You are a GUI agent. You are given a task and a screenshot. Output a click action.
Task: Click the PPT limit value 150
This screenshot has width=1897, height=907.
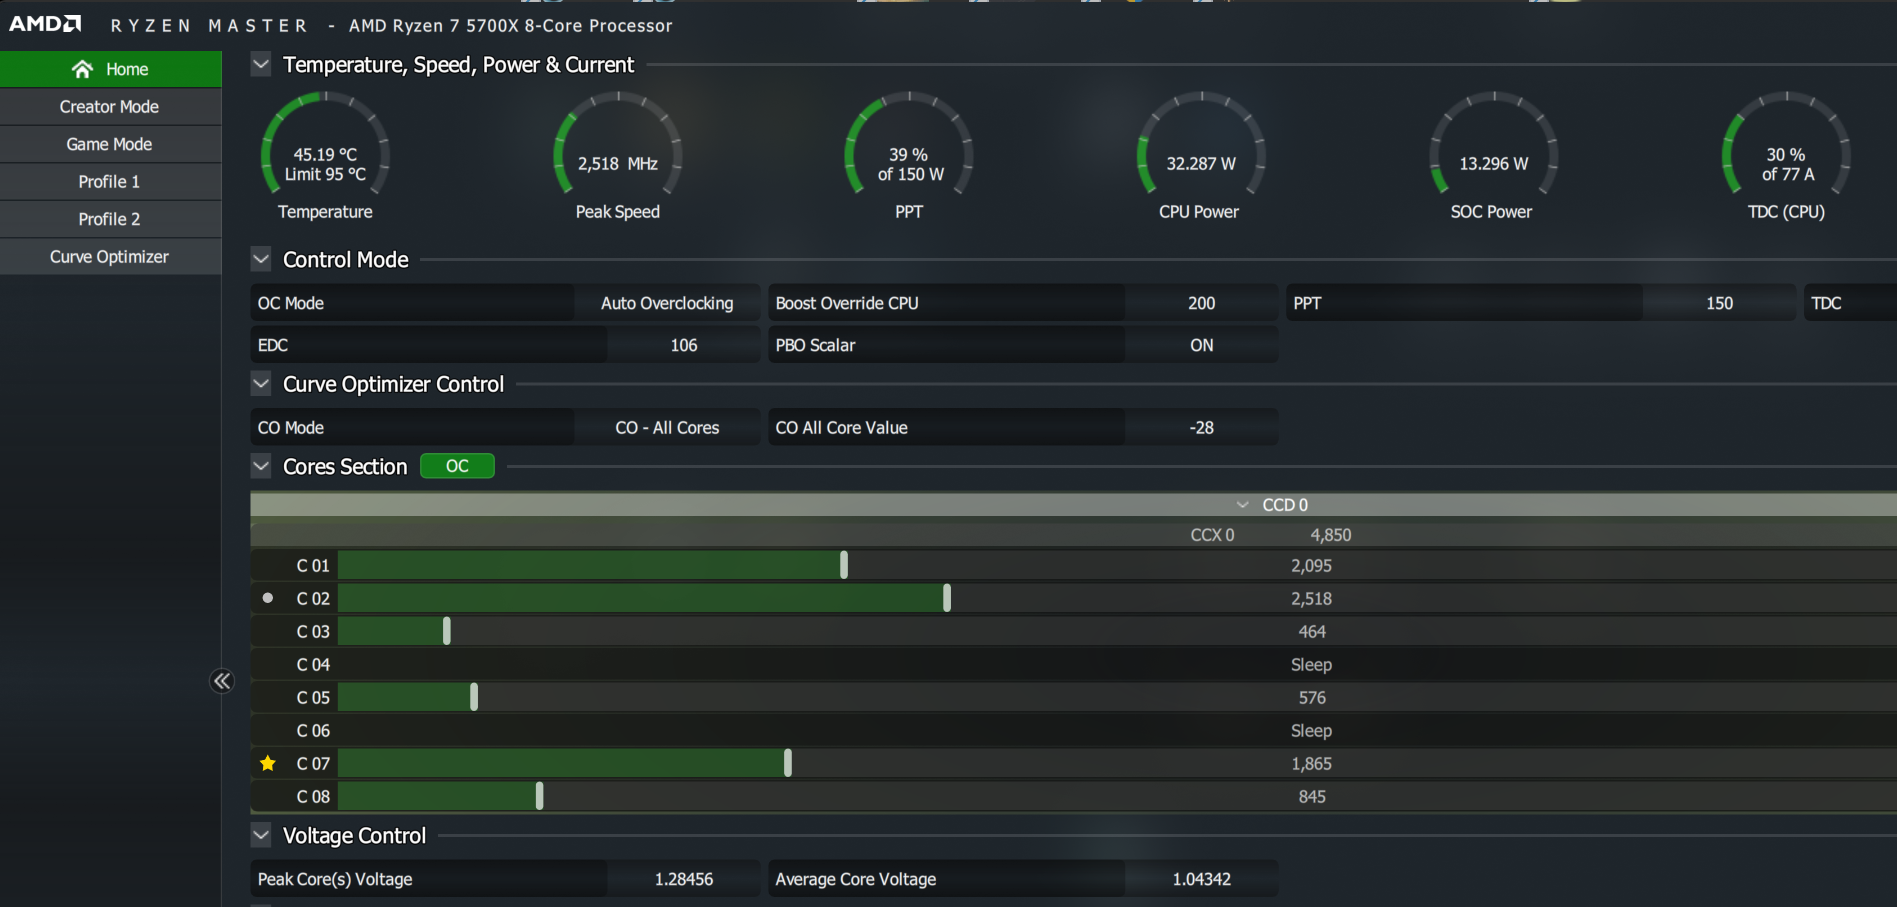(1719, 303)
